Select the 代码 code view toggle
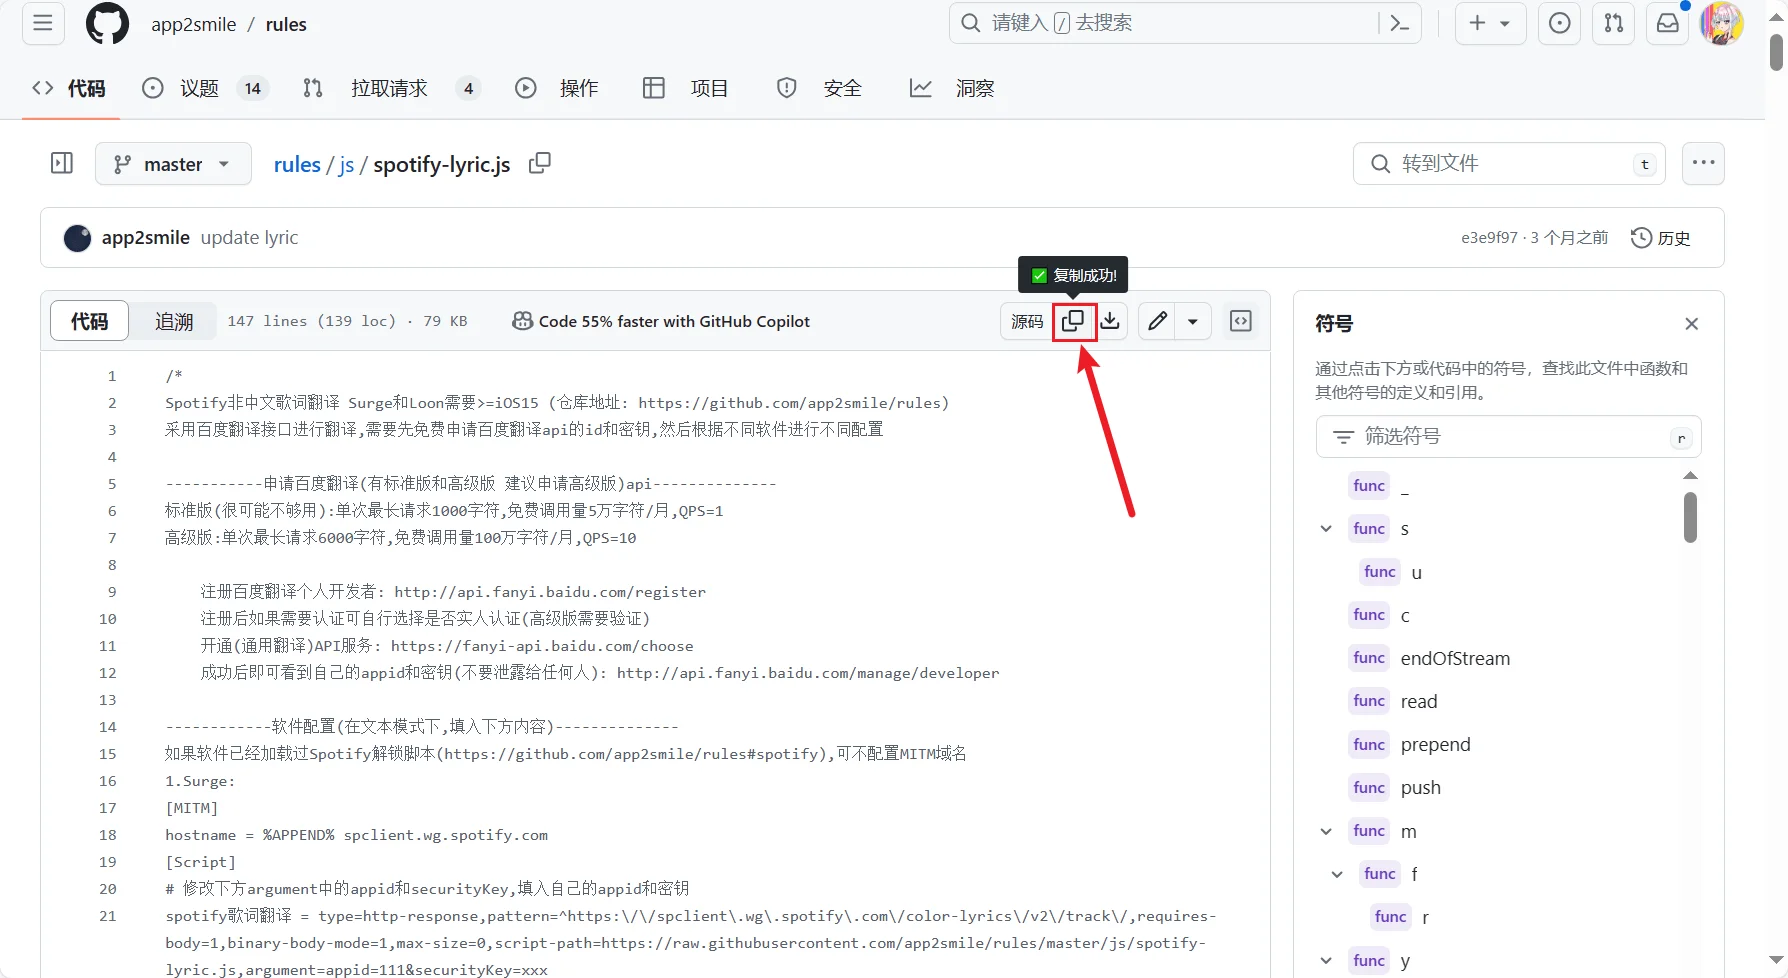Screen dimensions: 1788x978 (90, 321)
